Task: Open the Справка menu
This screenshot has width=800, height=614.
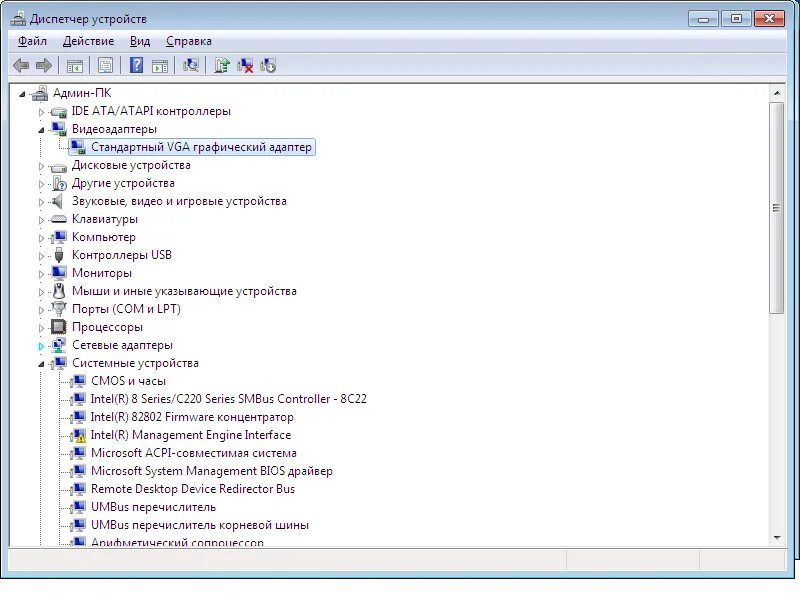Action: coord(188,41)
